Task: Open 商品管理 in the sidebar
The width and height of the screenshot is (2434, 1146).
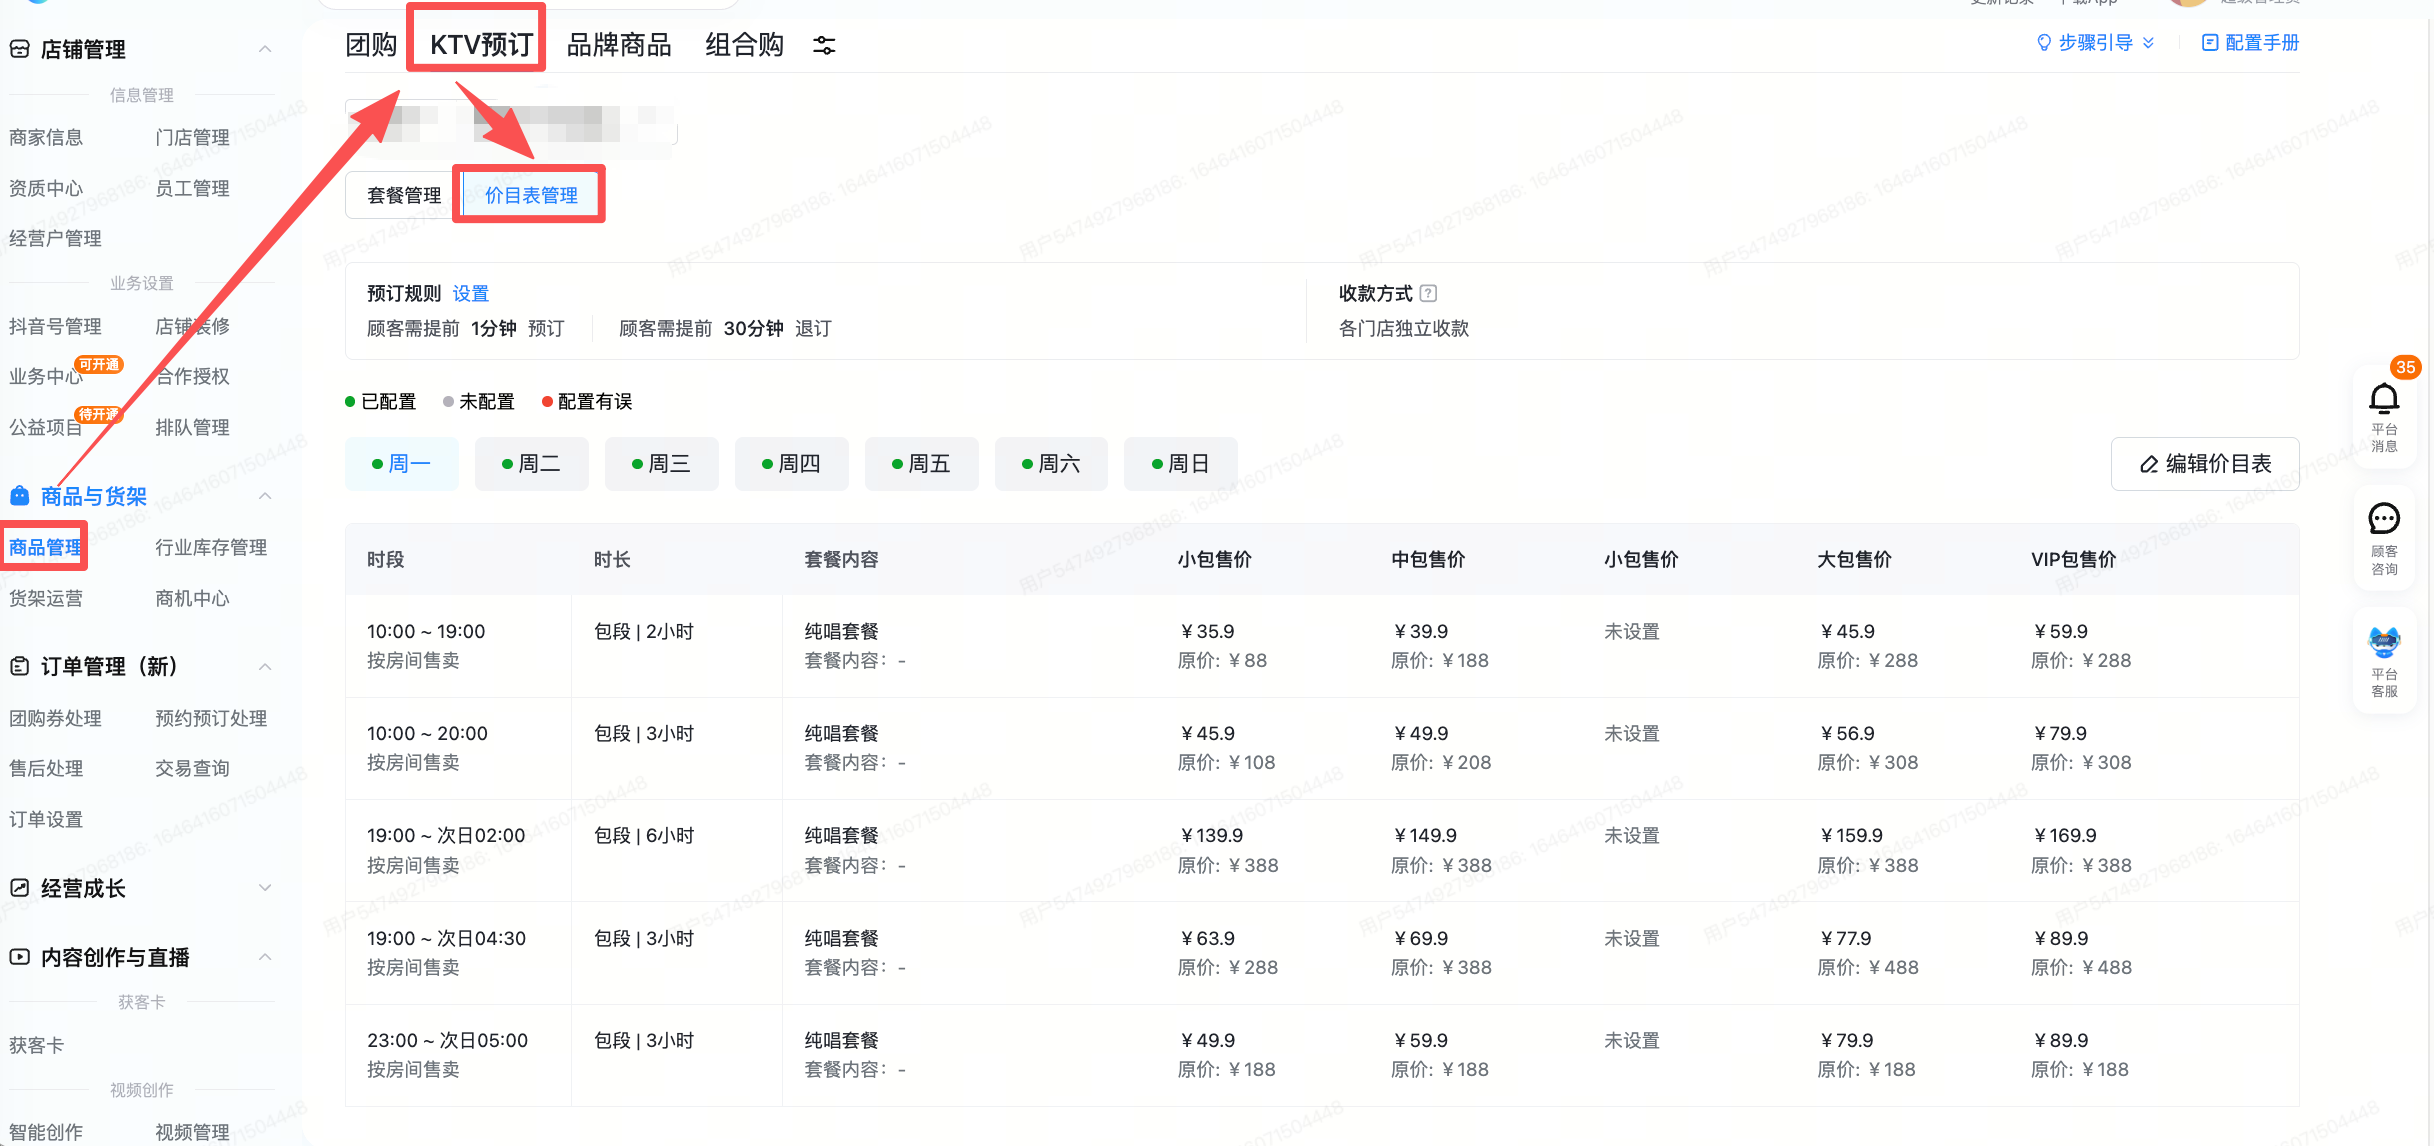Action: point(45,547)
